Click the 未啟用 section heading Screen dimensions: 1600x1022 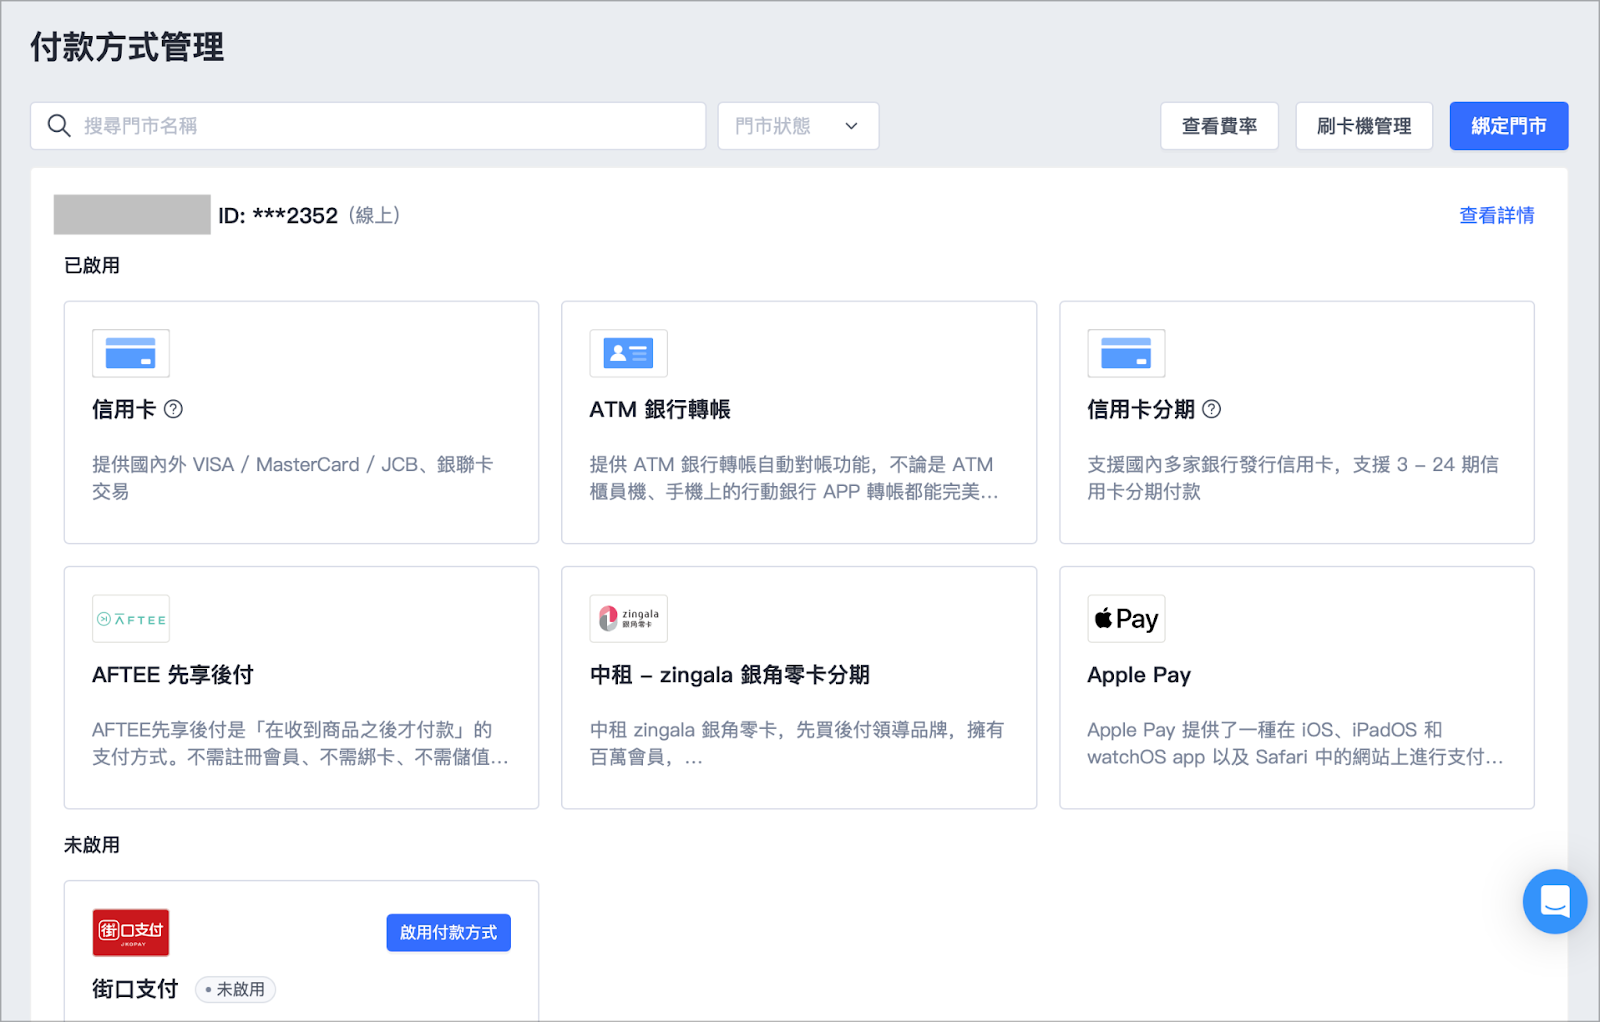[92, 845]
